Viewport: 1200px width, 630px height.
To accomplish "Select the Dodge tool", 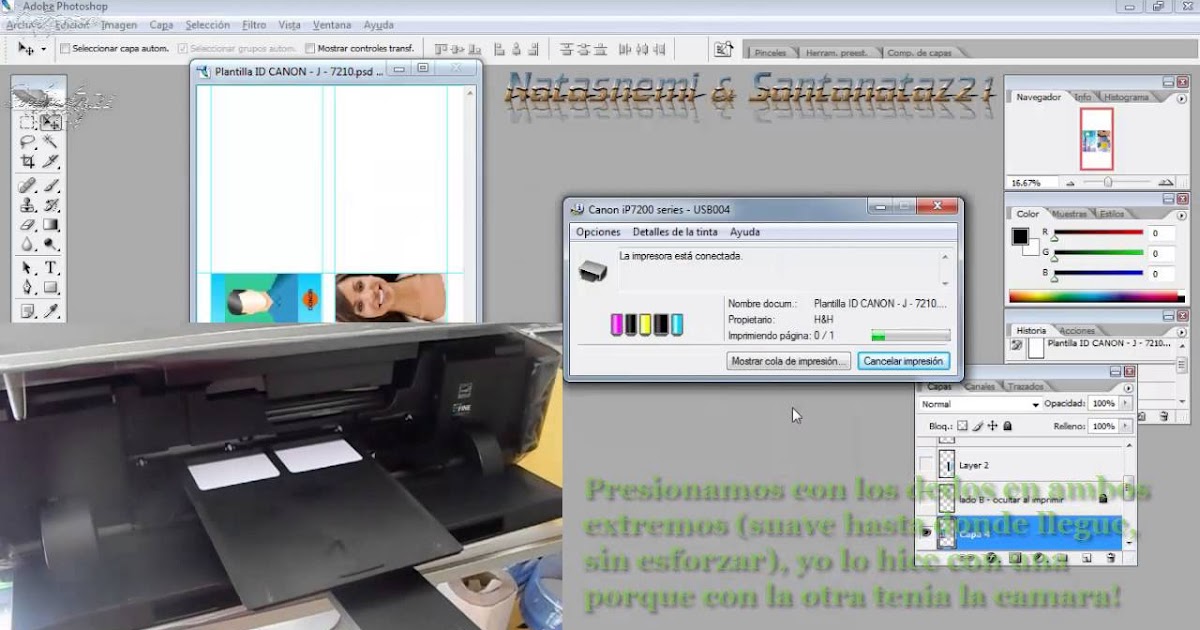I will tap(51, 244).
